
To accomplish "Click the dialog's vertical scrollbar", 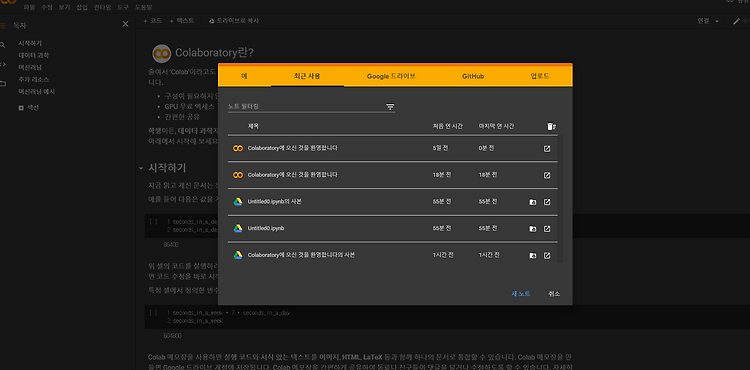I will point(560,198).
